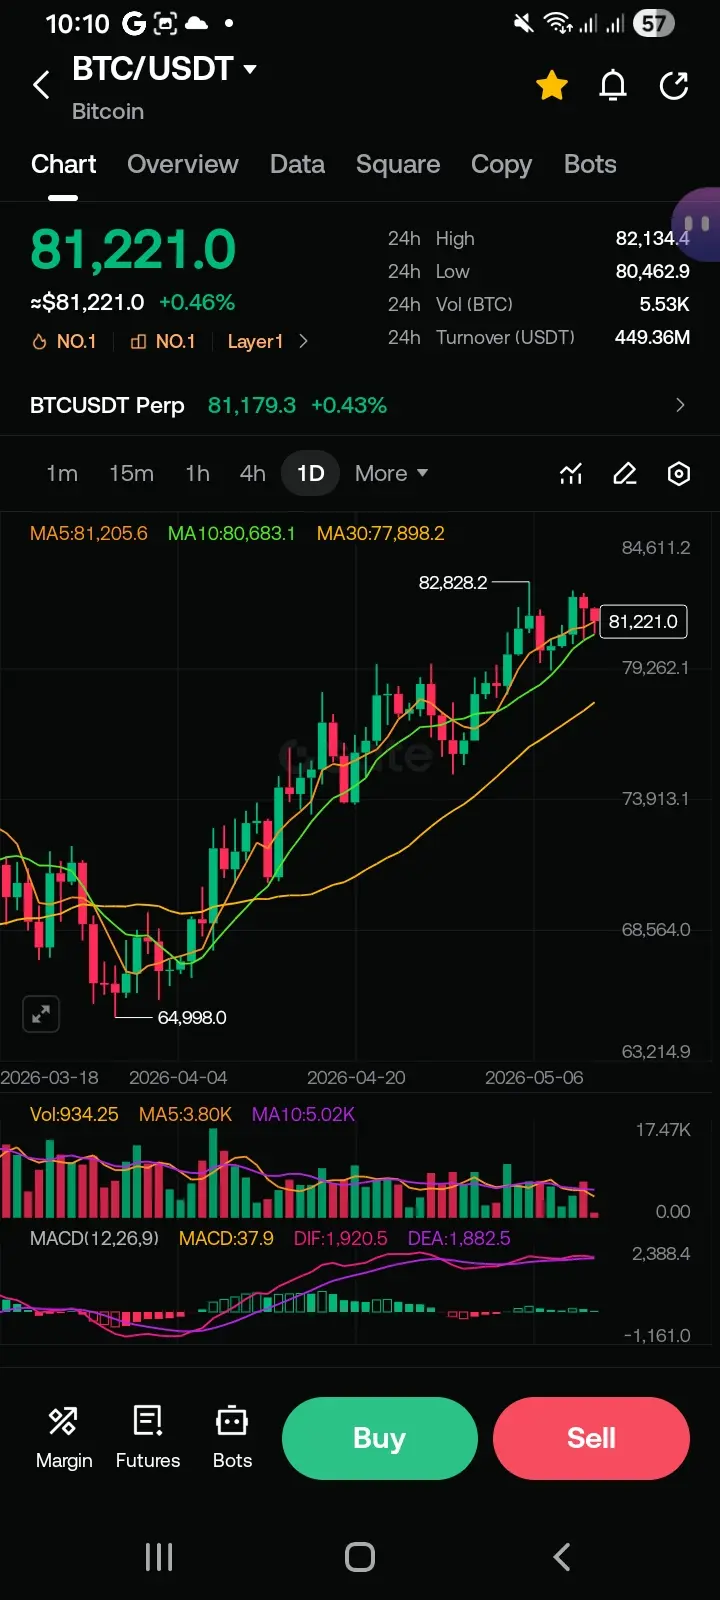Tap the 2026-05-06 date on the axis
This screenshot has width=720, height=1600.
pyautogui.click(x=534, y=1077)
